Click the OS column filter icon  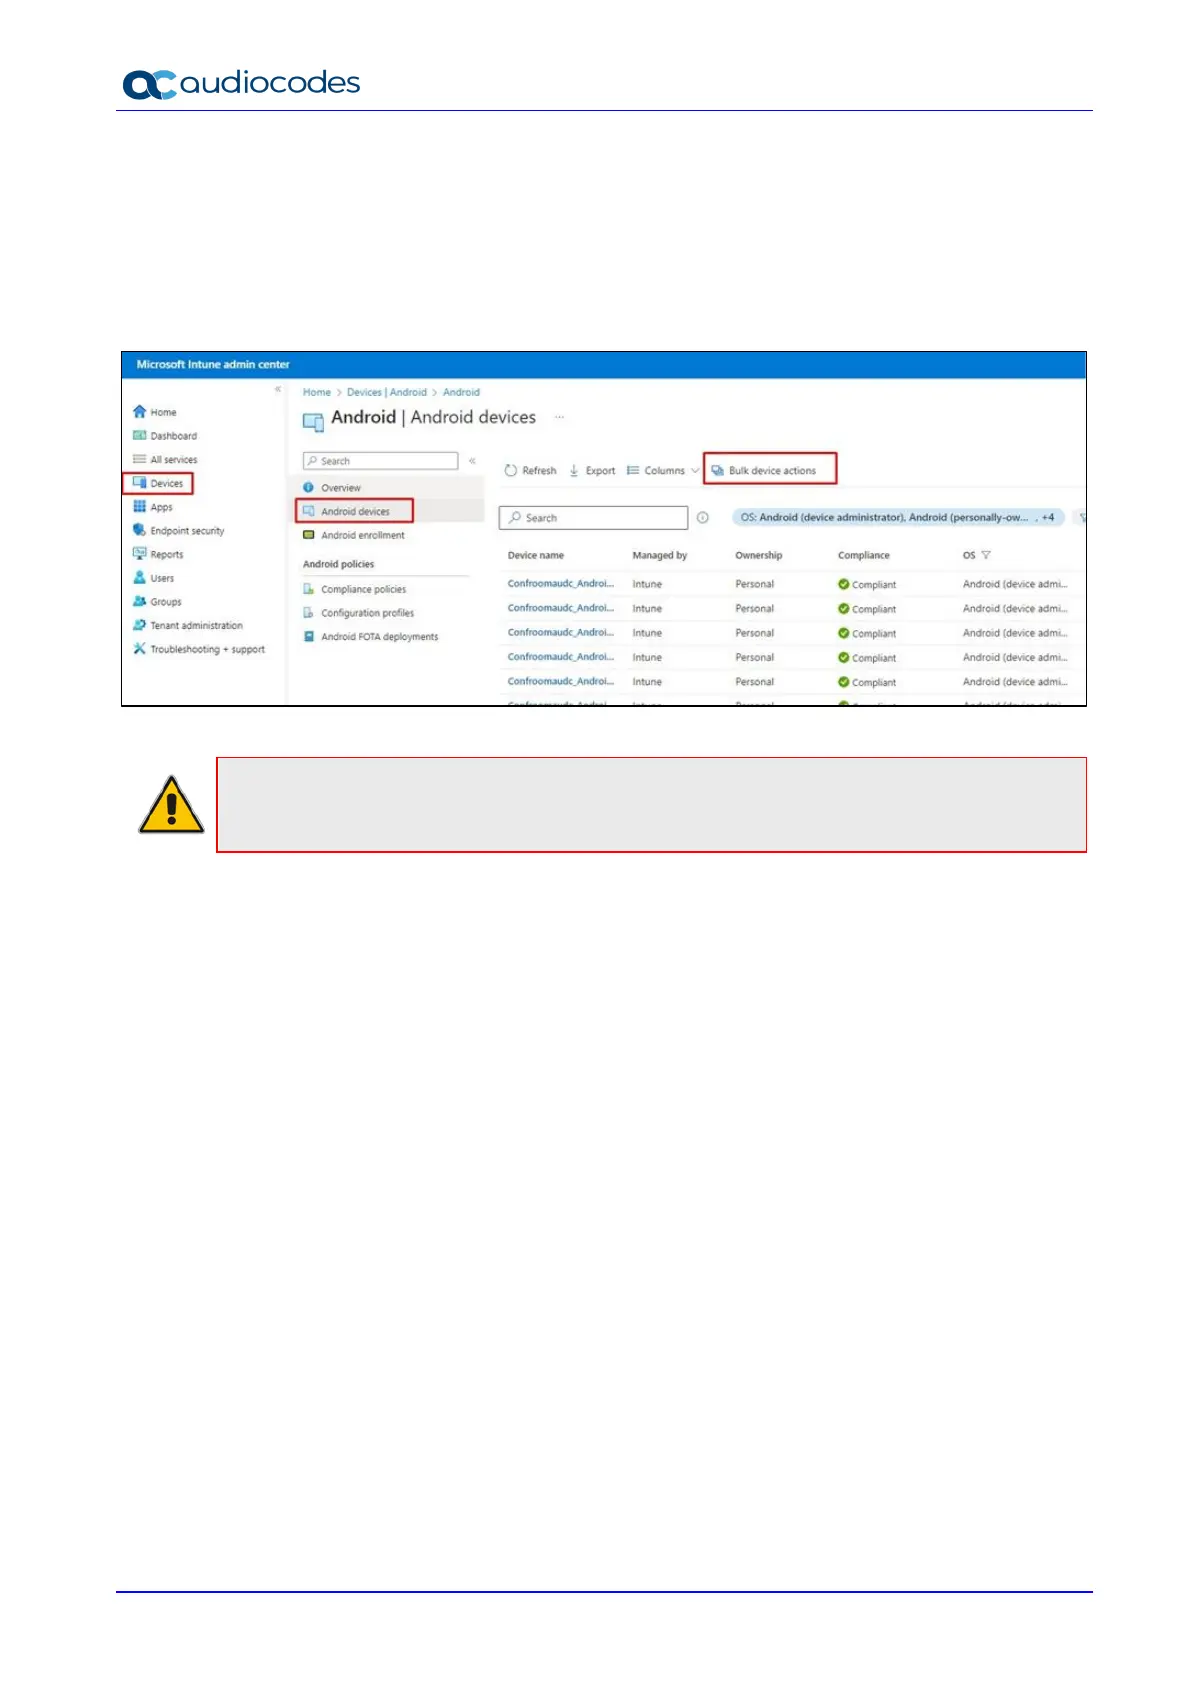pos(986,555)
